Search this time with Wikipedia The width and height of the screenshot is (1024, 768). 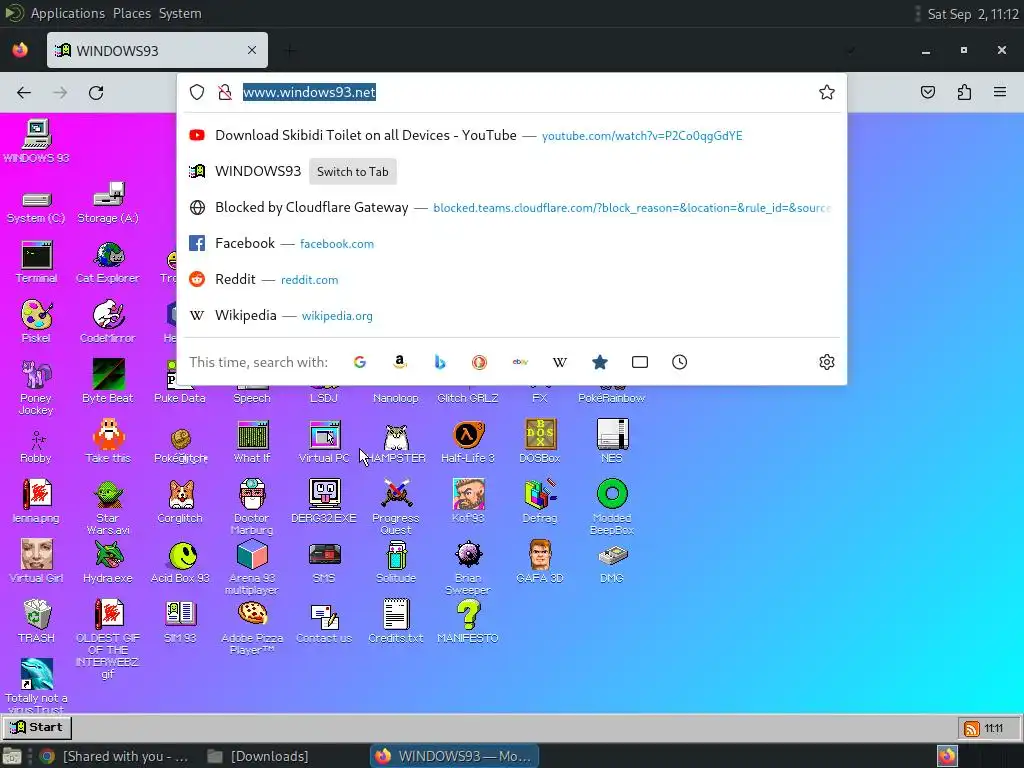560,362
